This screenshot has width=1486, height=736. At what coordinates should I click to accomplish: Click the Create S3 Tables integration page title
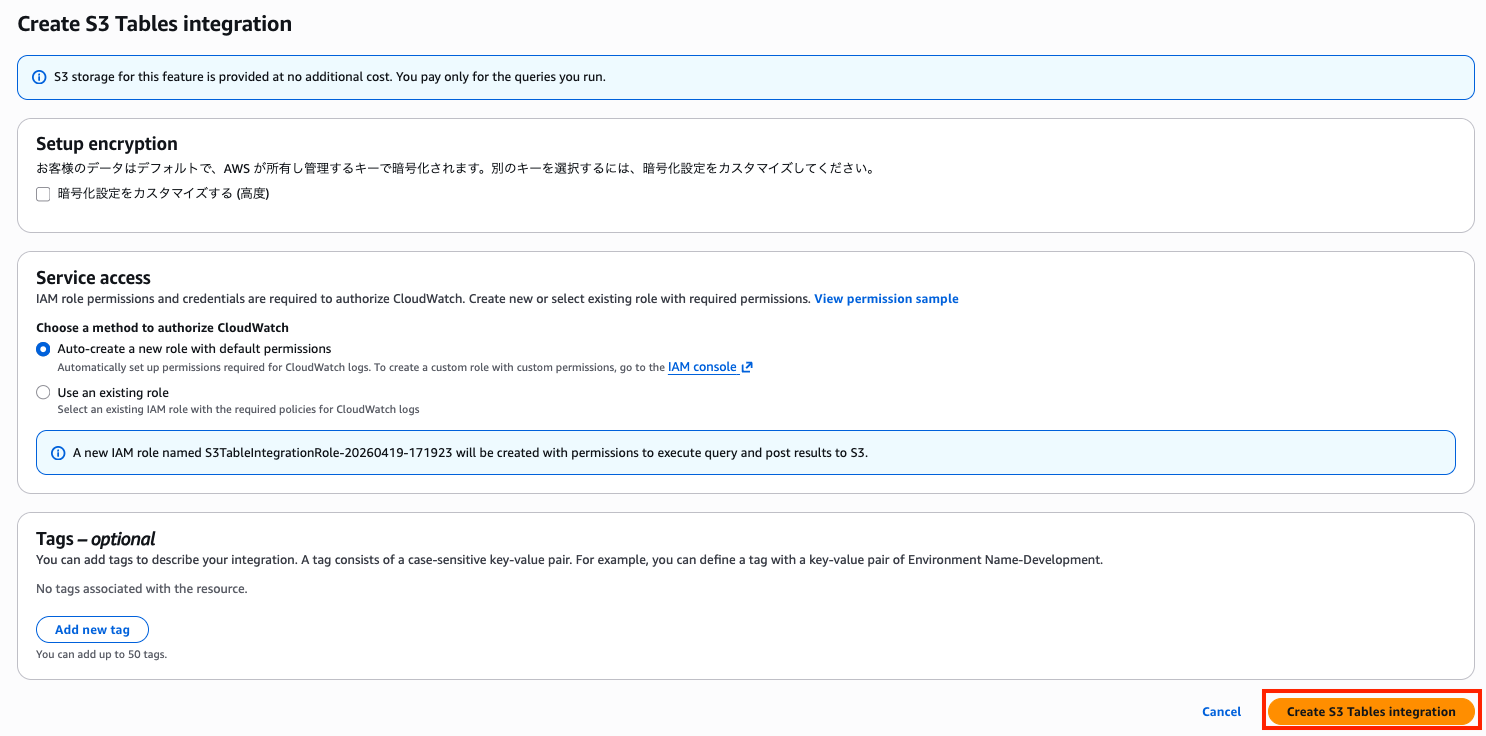point(155,24)
